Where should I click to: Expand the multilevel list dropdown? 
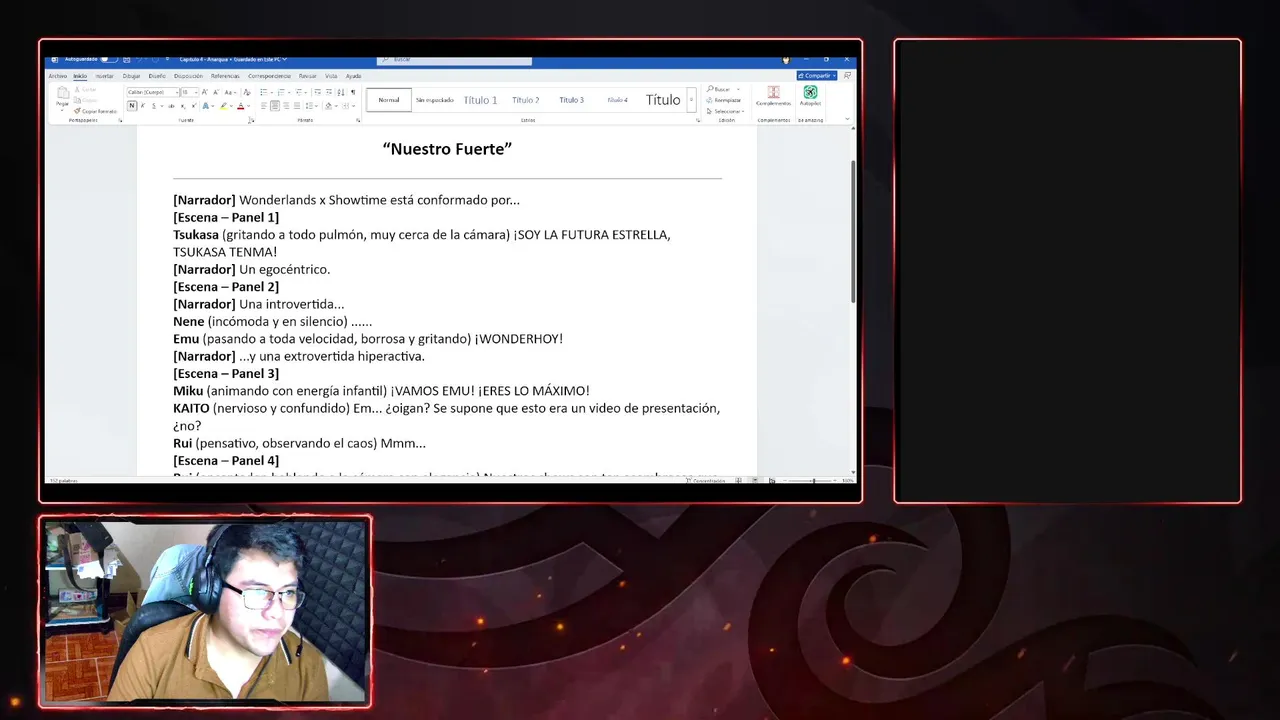306,92
